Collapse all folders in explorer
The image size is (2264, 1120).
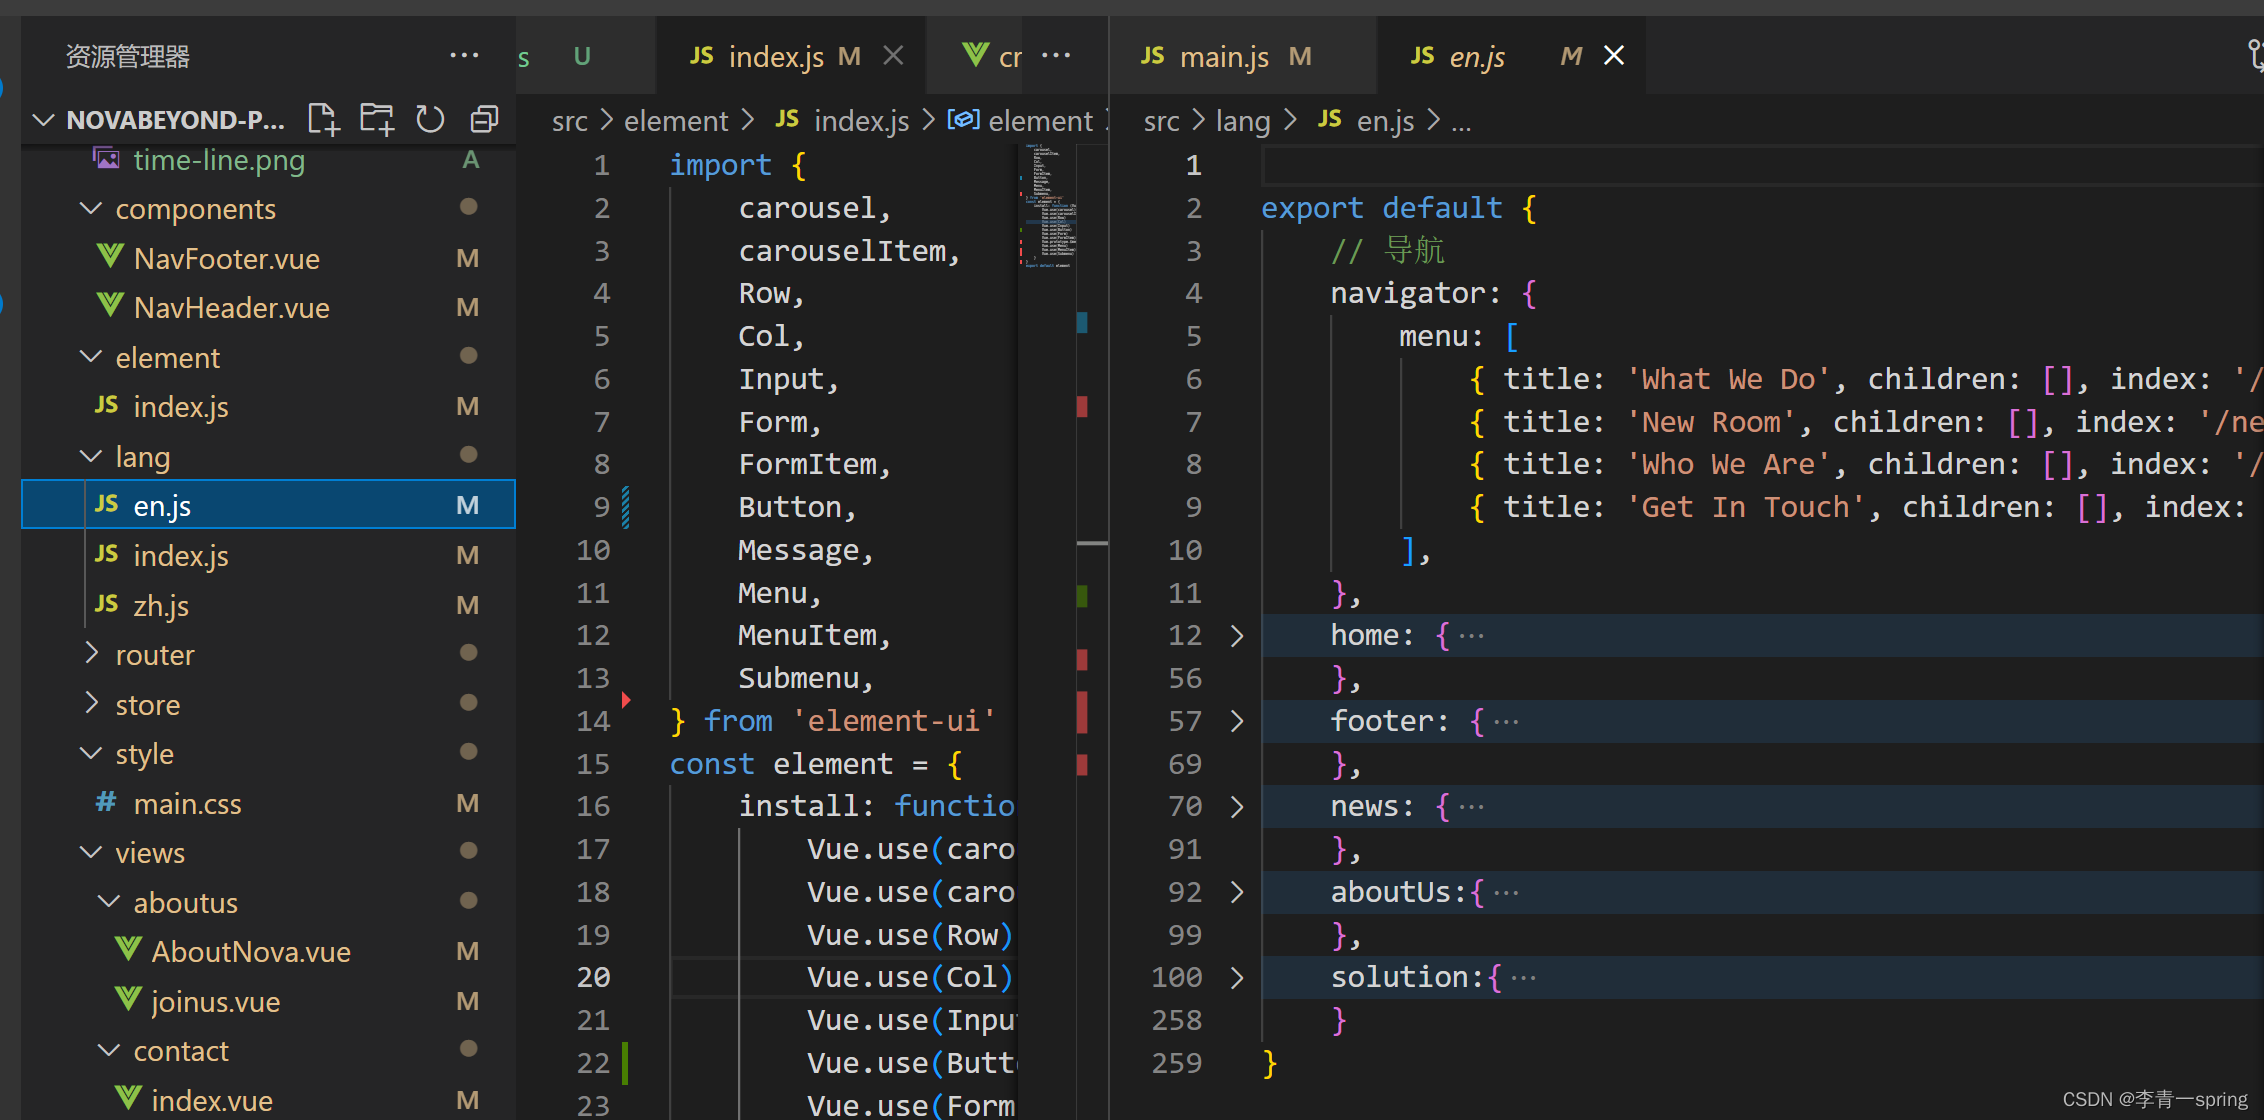pos(485,119)
